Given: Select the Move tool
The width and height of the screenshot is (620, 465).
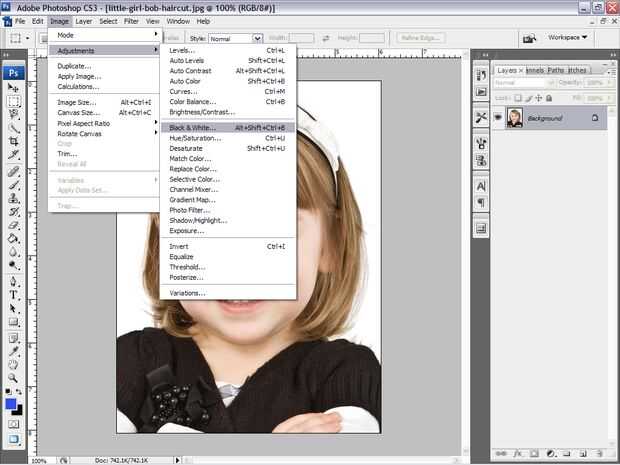Looking at the screenshot, I should [x=13, y=88].
